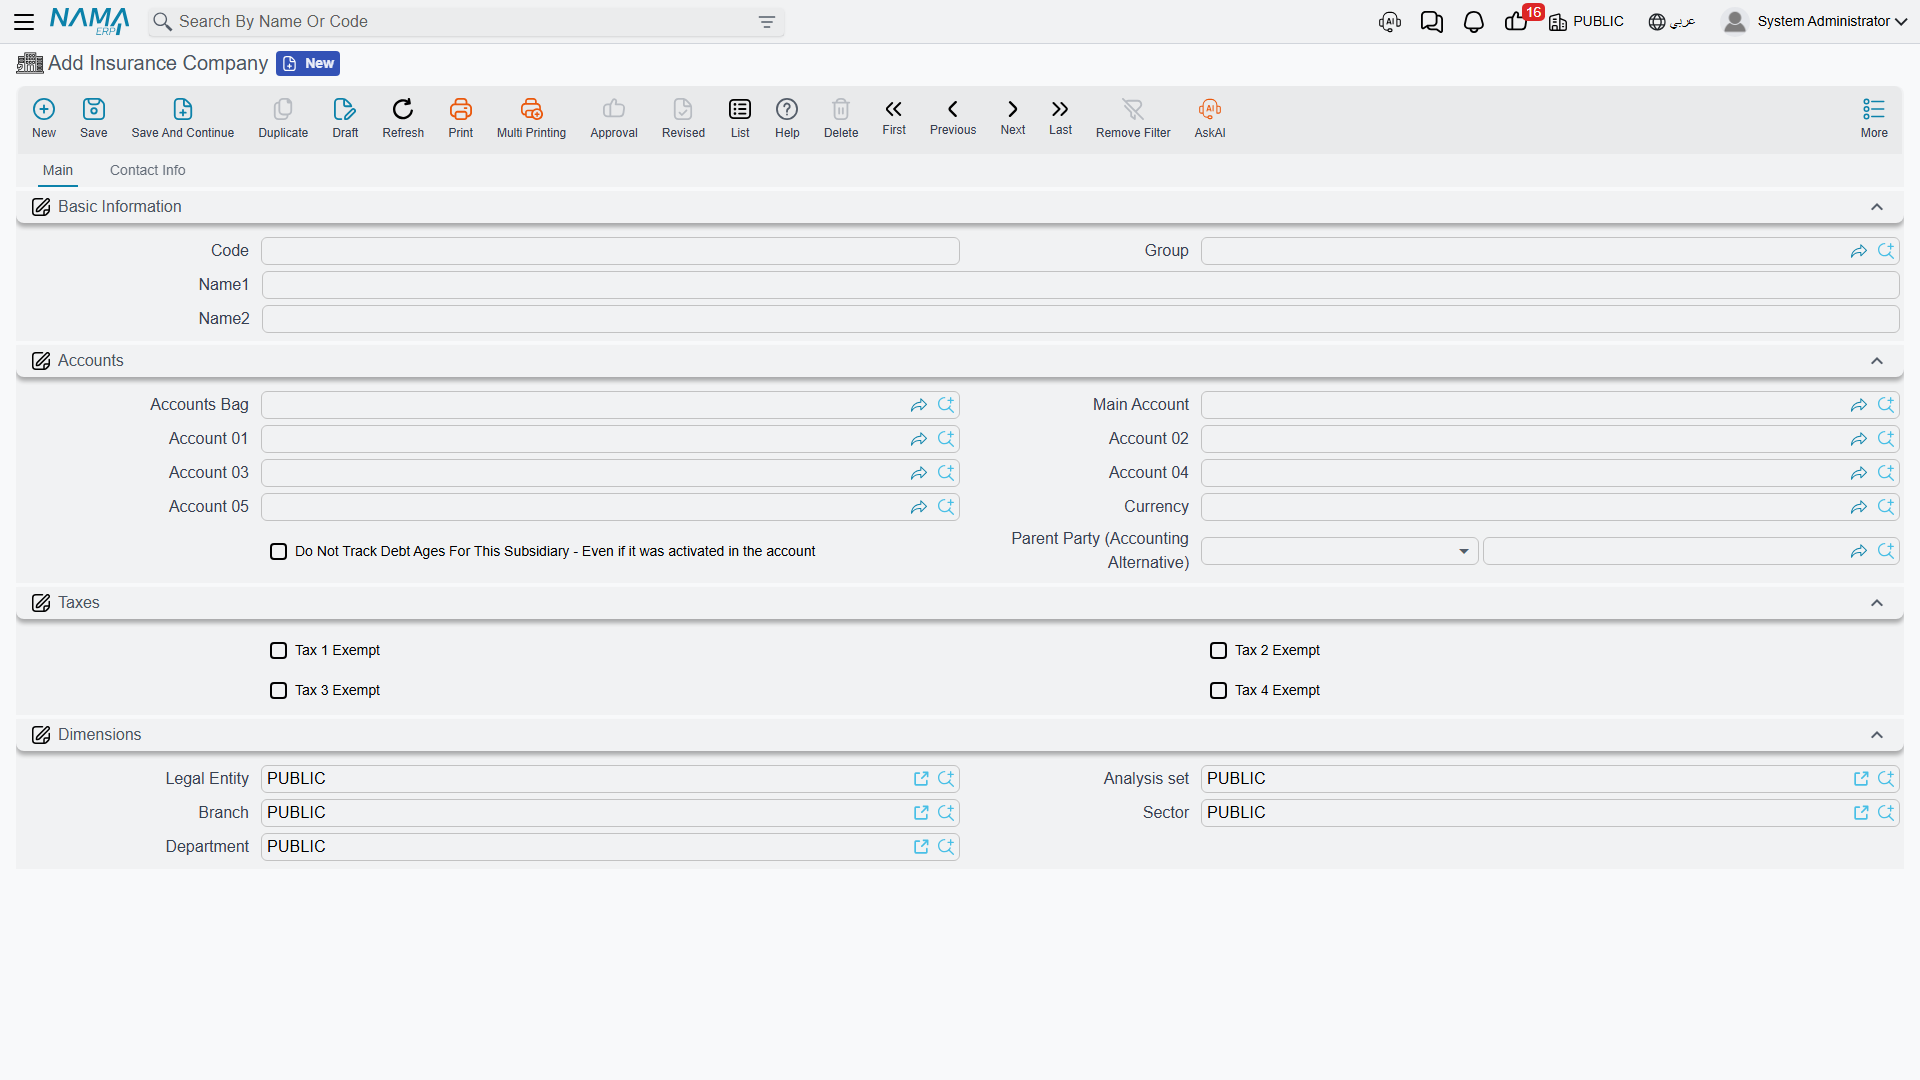Go to the Next record
The width and height of the screenshot is (1920, 1080).
click(1013, 117)
